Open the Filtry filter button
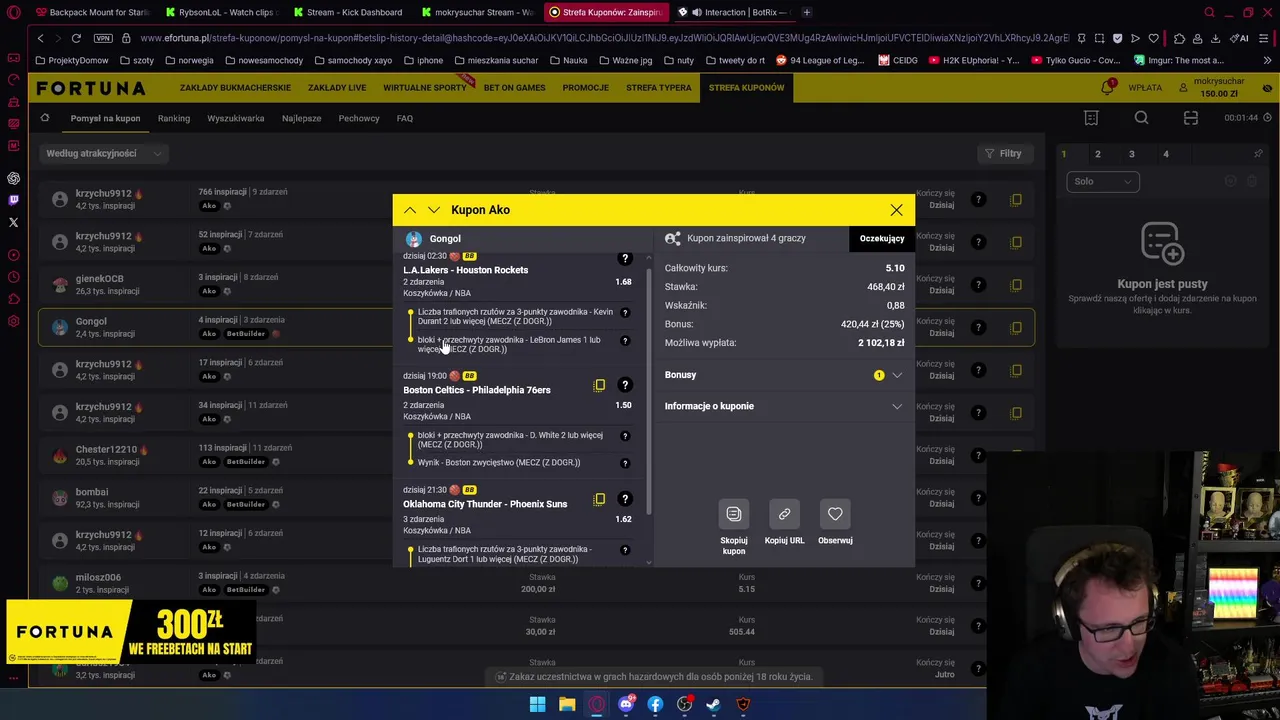 pos(1003,154)
